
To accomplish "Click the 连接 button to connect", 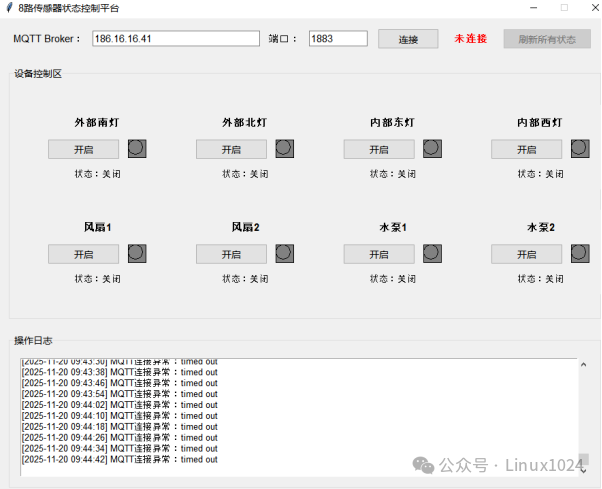I will pos(408,39).
